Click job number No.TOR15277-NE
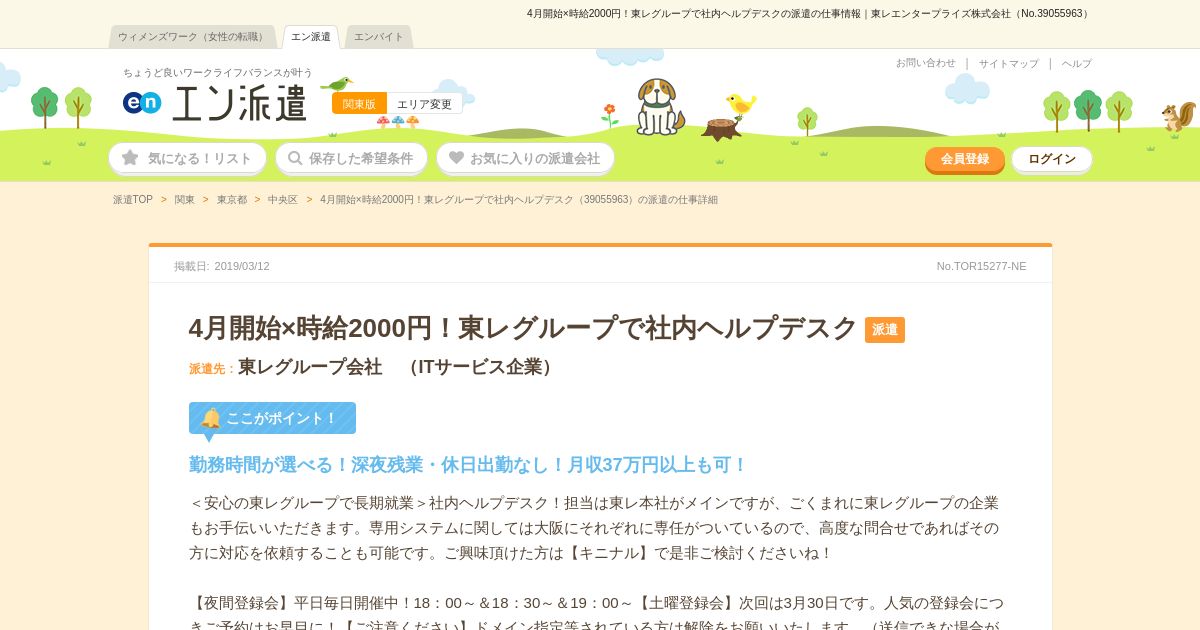This screenshot has height=630, width=1200. (x=981, y=266)
